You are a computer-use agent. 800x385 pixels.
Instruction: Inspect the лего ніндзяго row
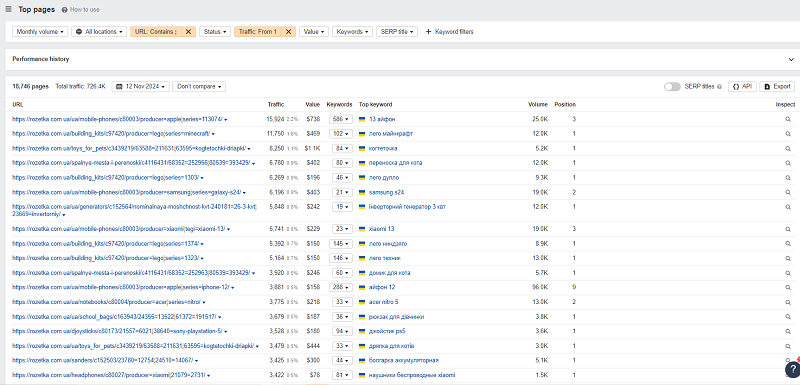click(788, 244)
